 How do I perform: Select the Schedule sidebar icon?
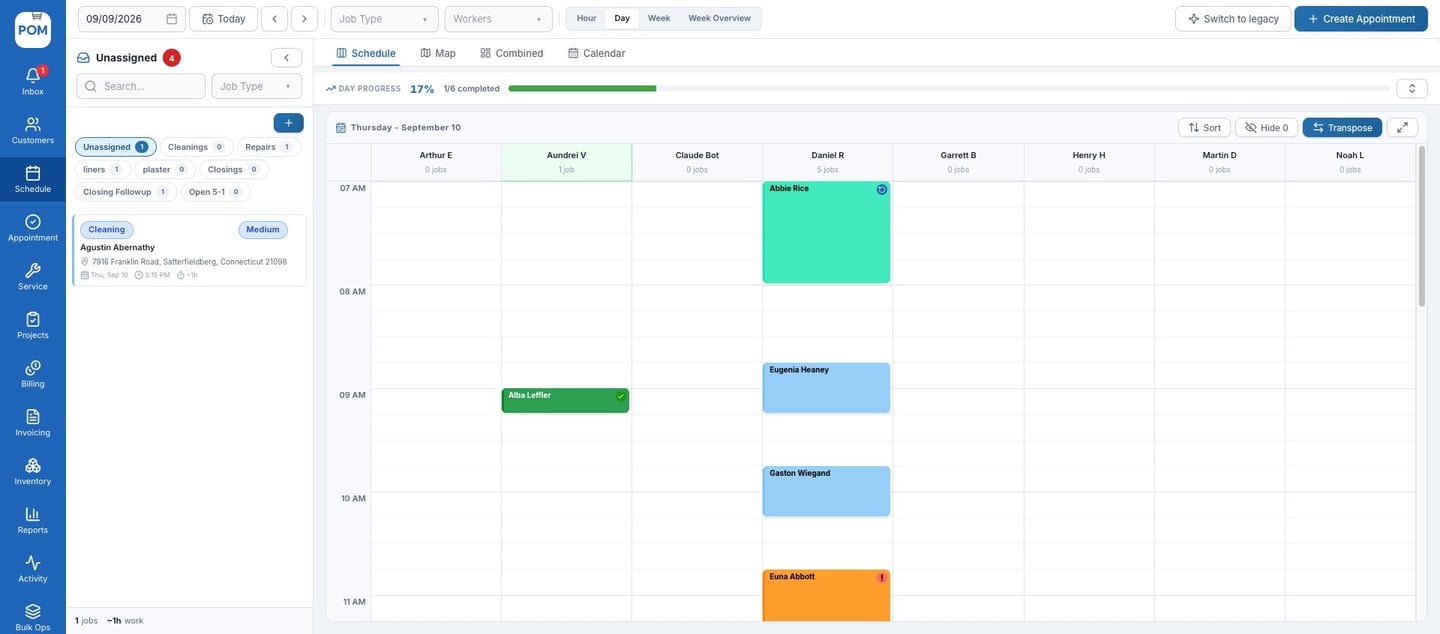pos(33,179)
